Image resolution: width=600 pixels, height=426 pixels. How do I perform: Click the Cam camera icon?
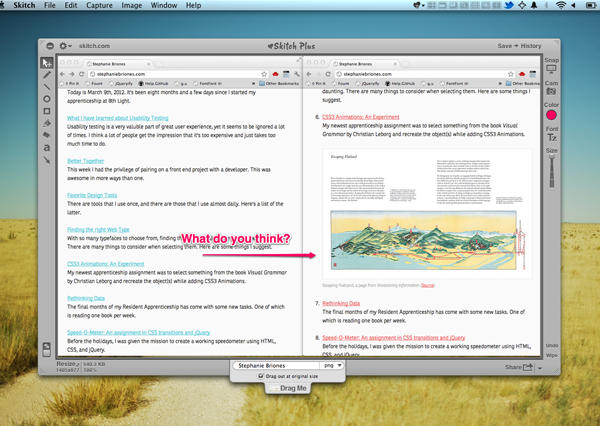tap(551, 91)
